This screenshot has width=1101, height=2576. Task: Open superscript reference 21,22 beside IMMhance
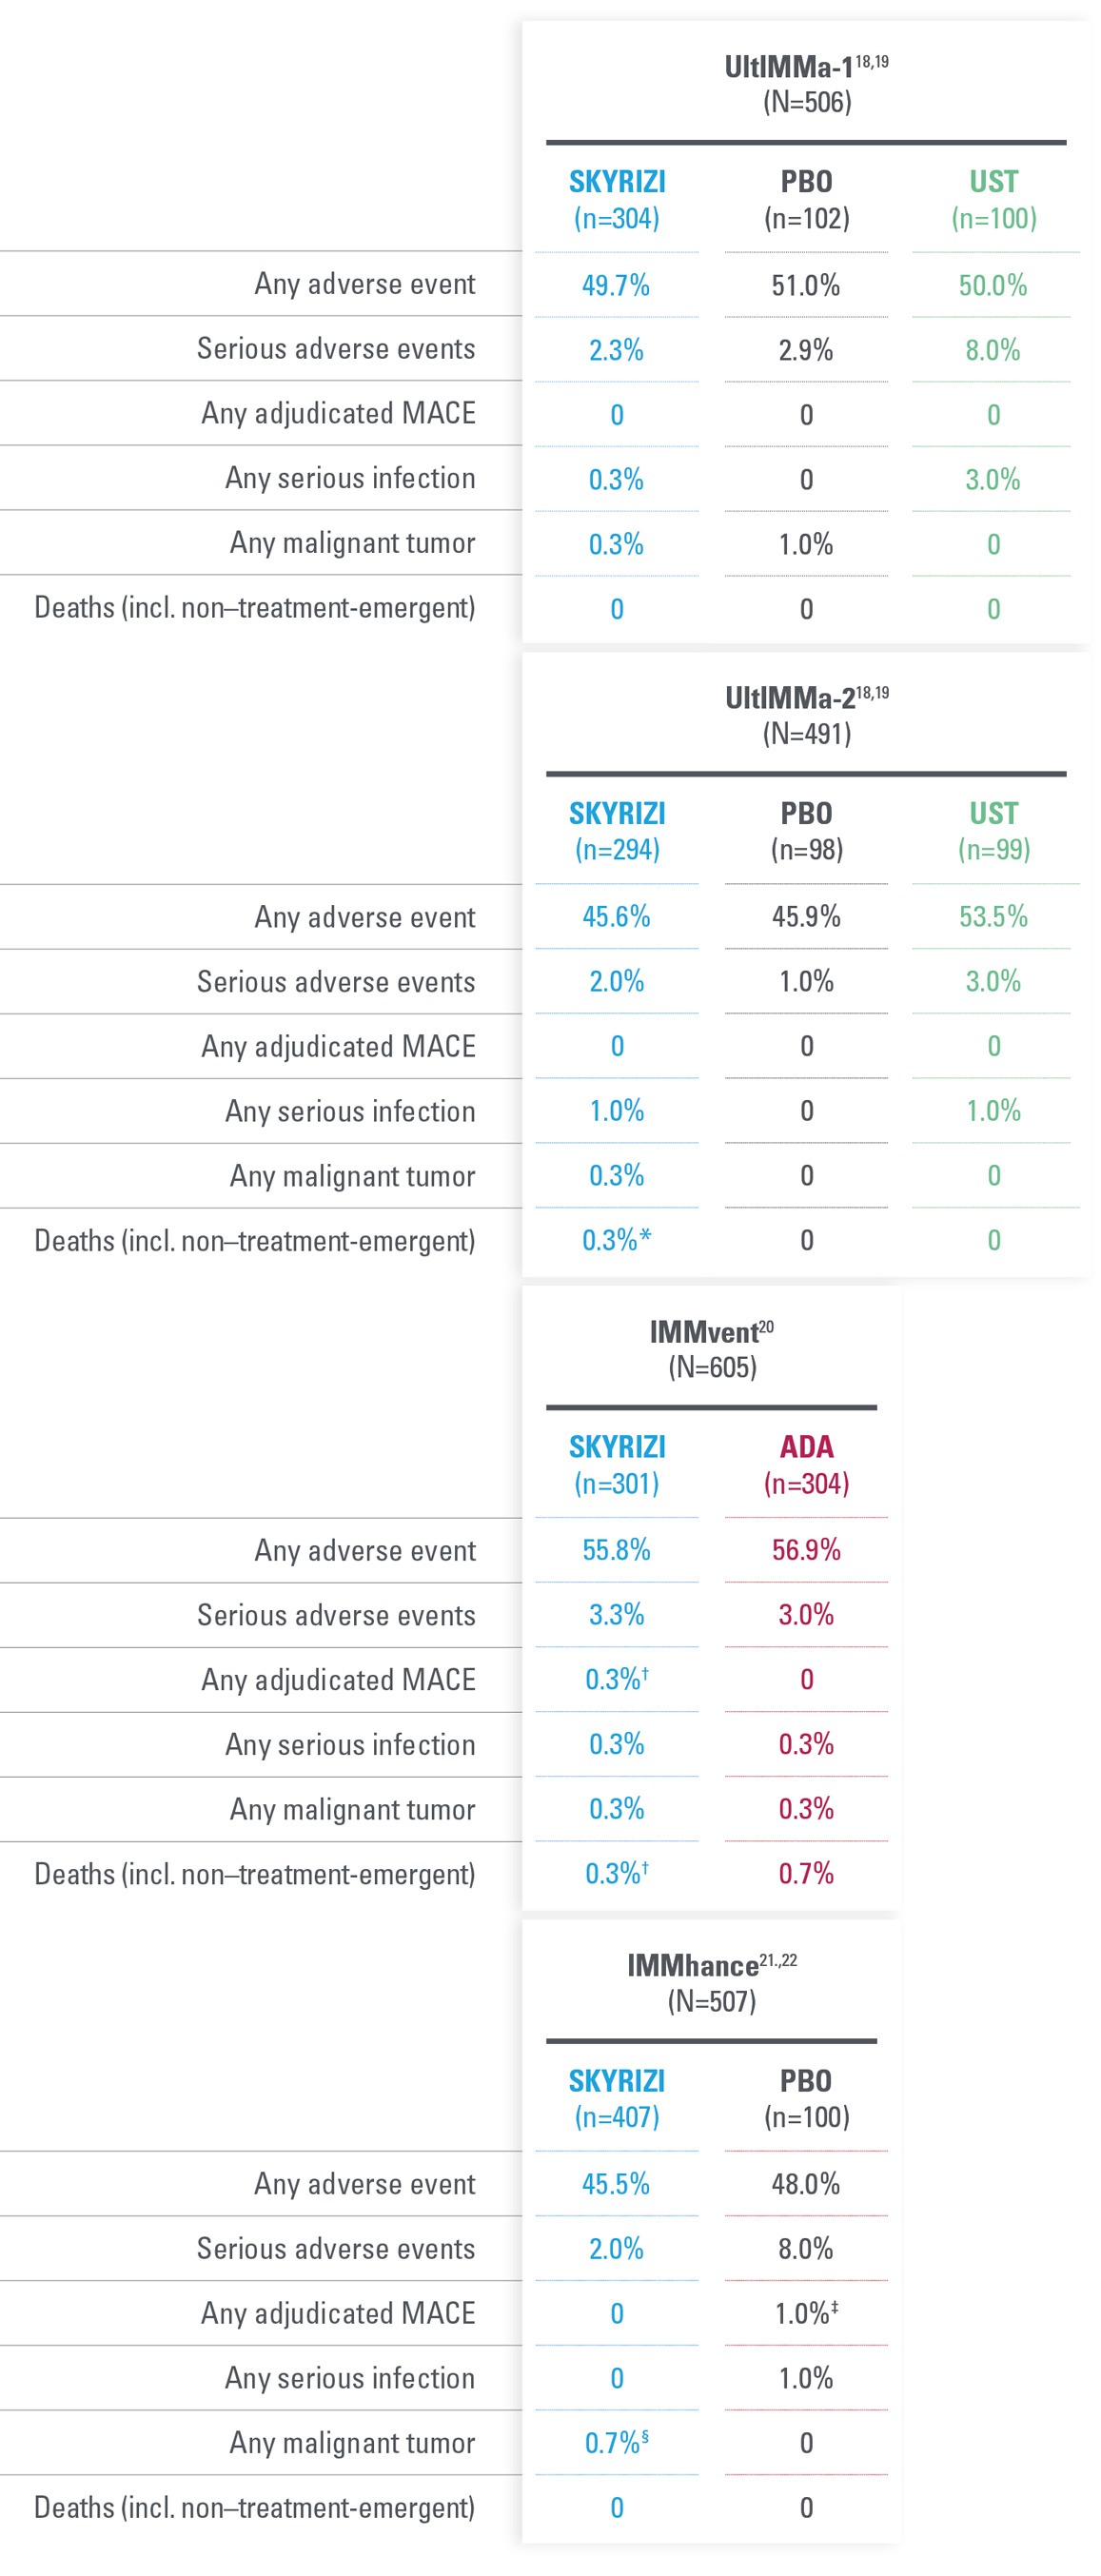[778, 1960]
